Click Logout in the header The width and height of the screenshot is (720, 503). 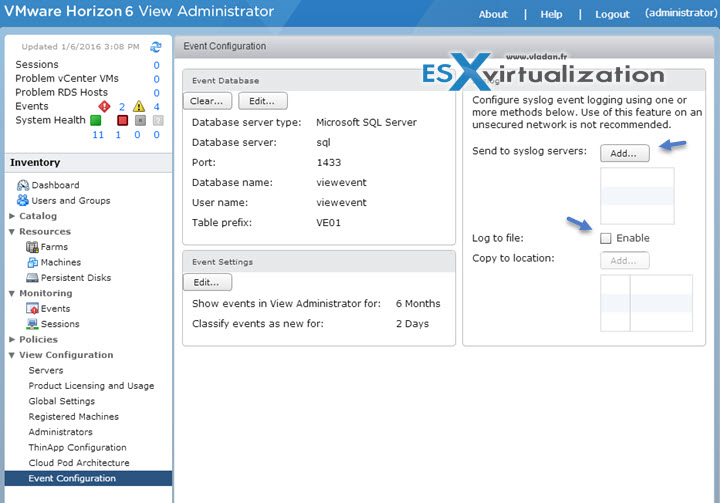tap(612, 14)
